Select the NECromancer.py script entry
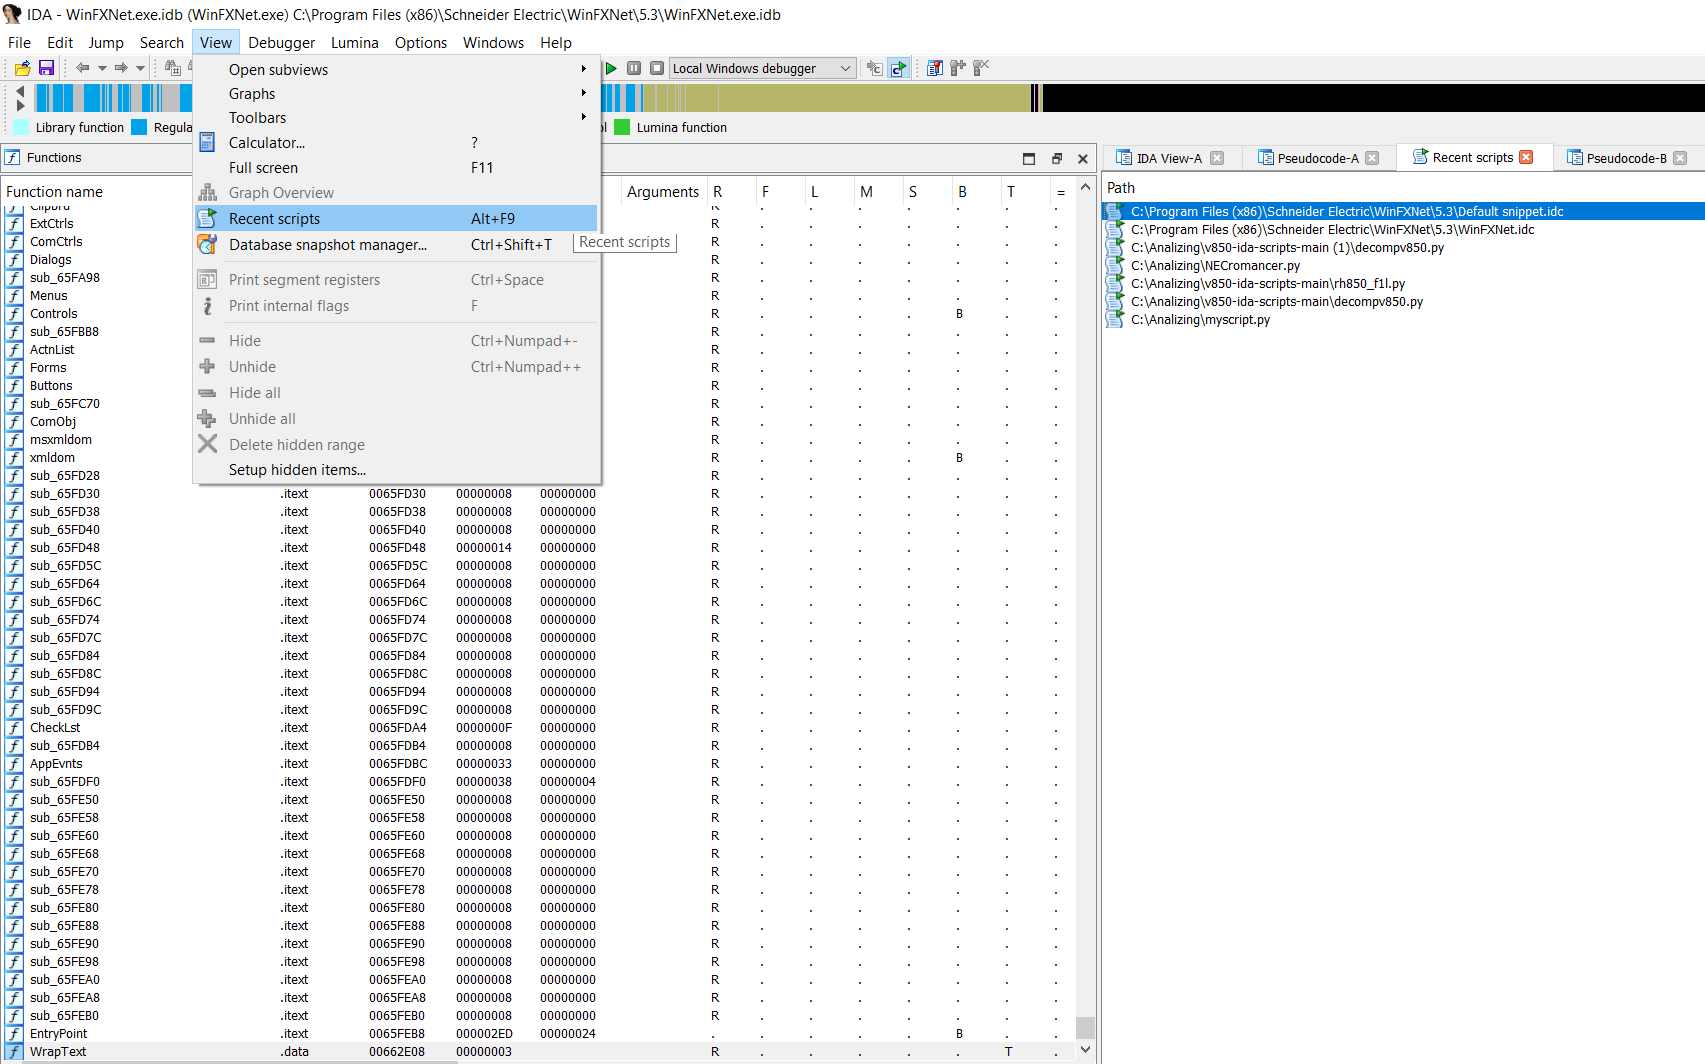Image resolution: width=1705 pixels, height=1064 pixels. point(1403,265)
